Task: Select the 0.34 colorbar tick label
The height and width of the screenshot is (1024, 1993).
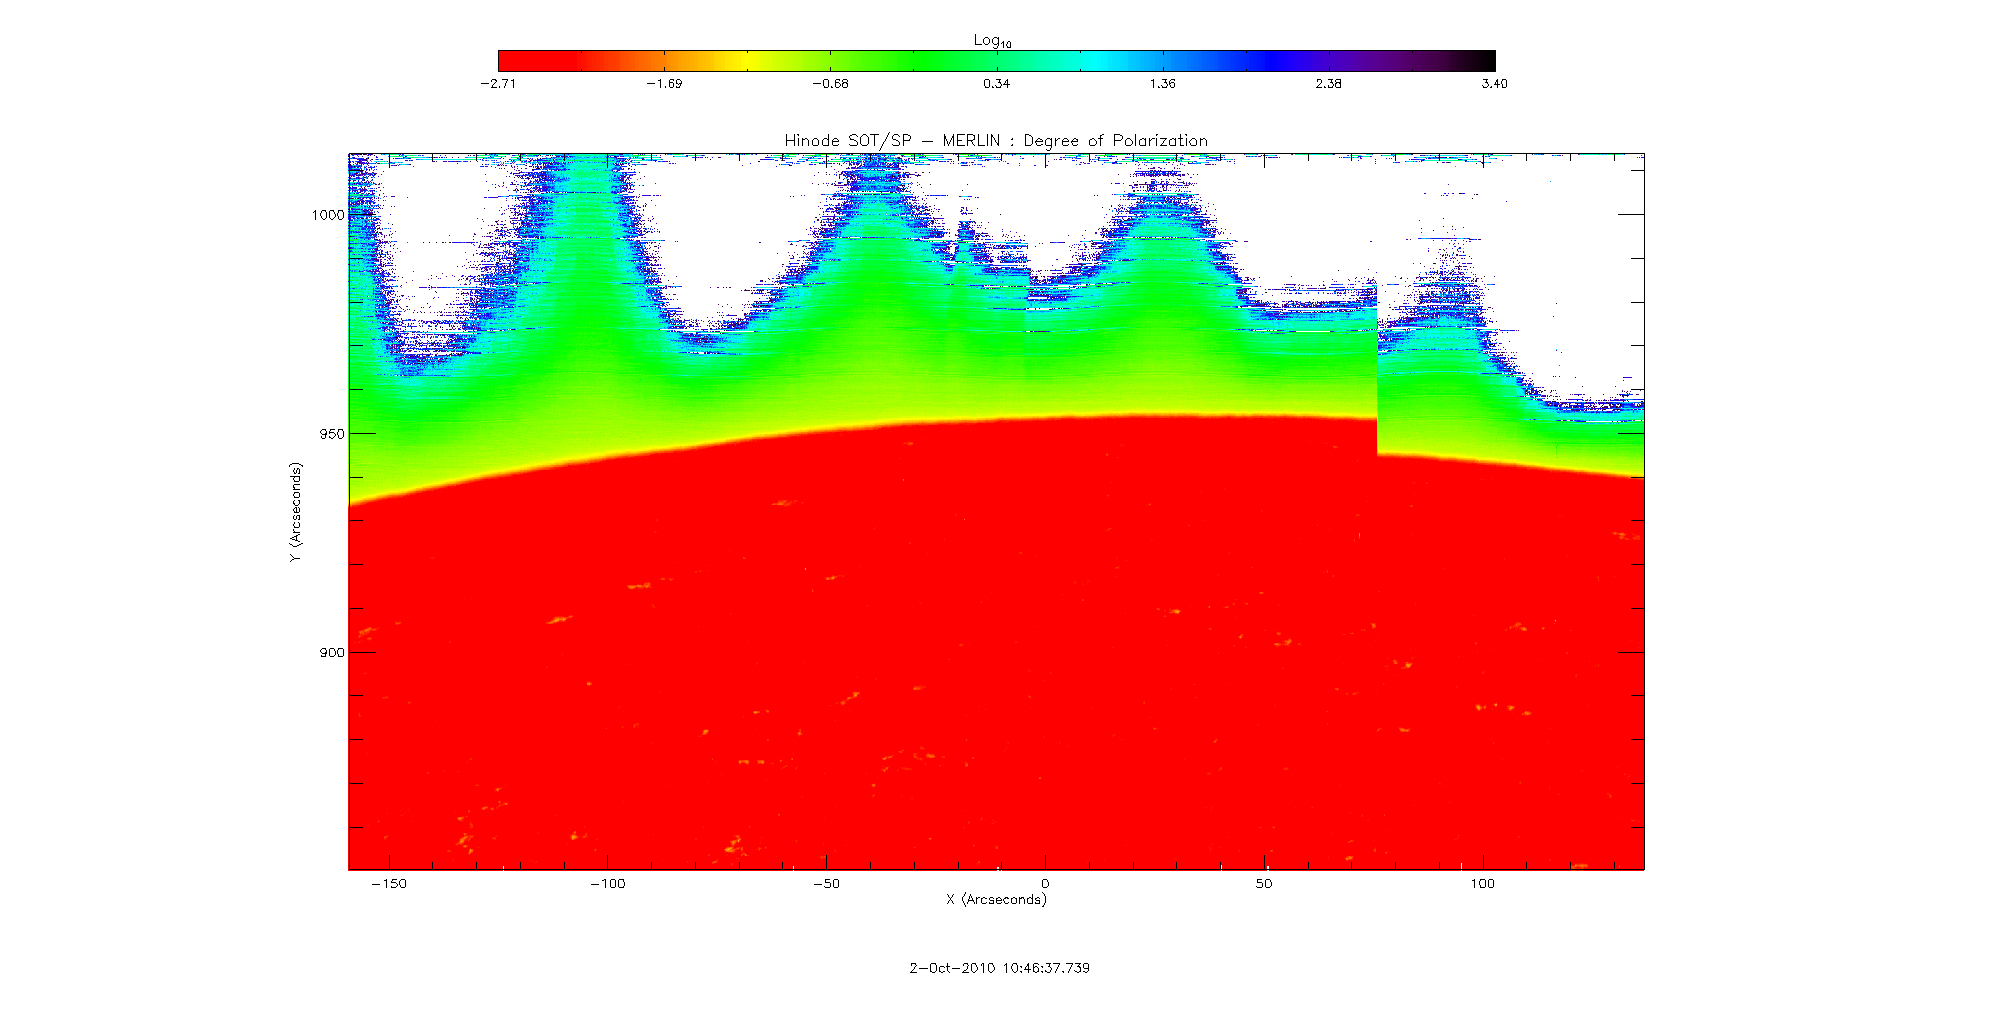Action: pyautogui.click(x=996, y=84)
